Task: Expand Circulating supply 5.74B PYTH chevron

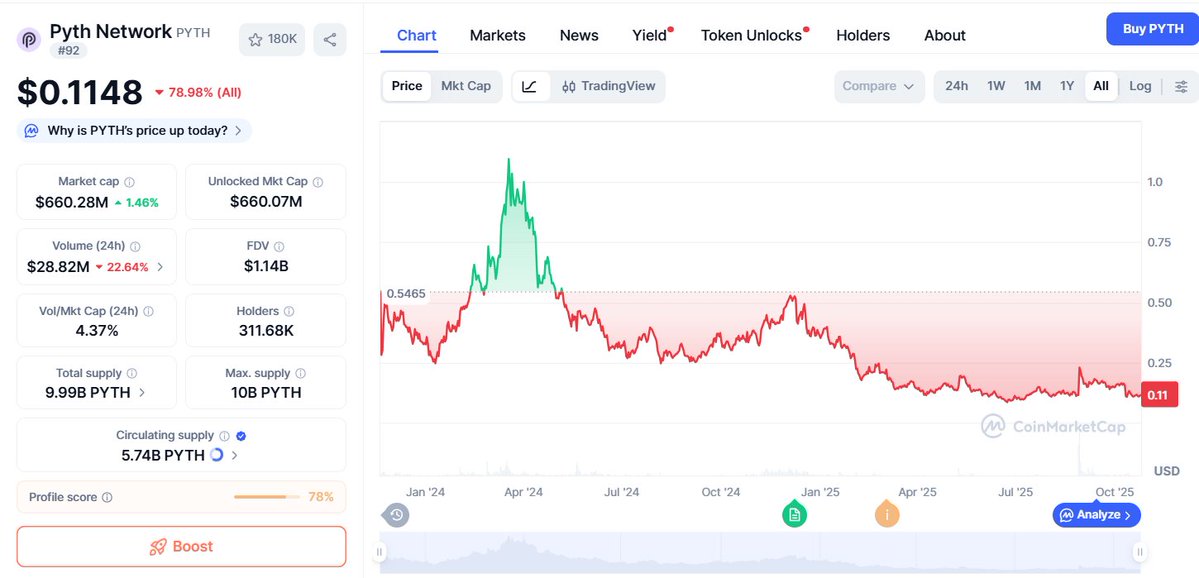Action: coord(234,456)
